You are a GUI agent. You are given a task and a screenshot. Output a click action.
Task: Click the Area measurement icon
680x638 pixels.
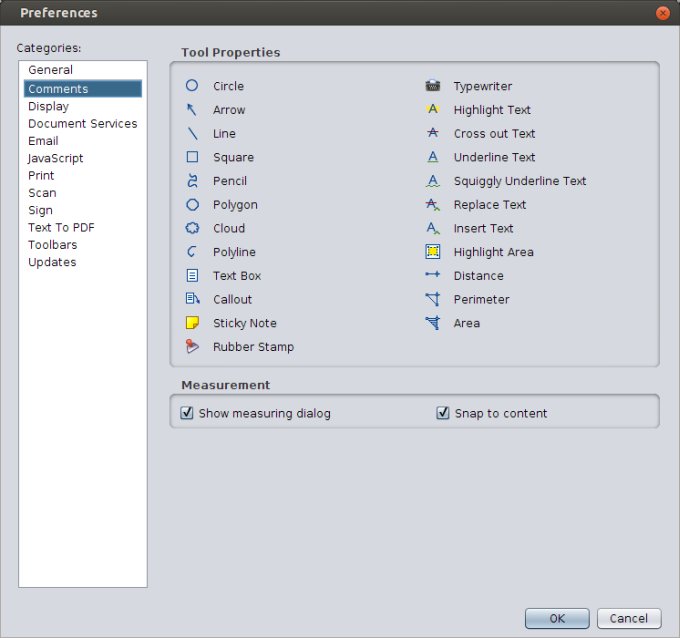433,323
